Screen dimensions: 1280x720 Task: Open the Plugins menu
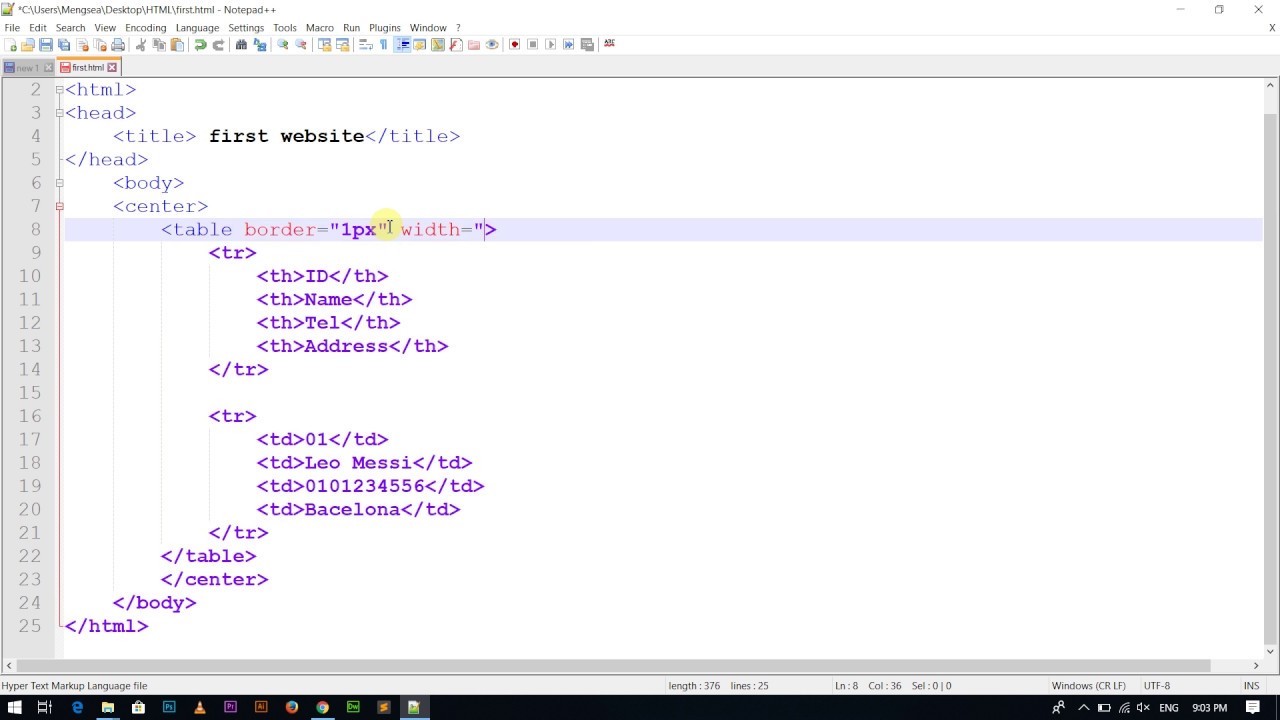coord(385,28)
